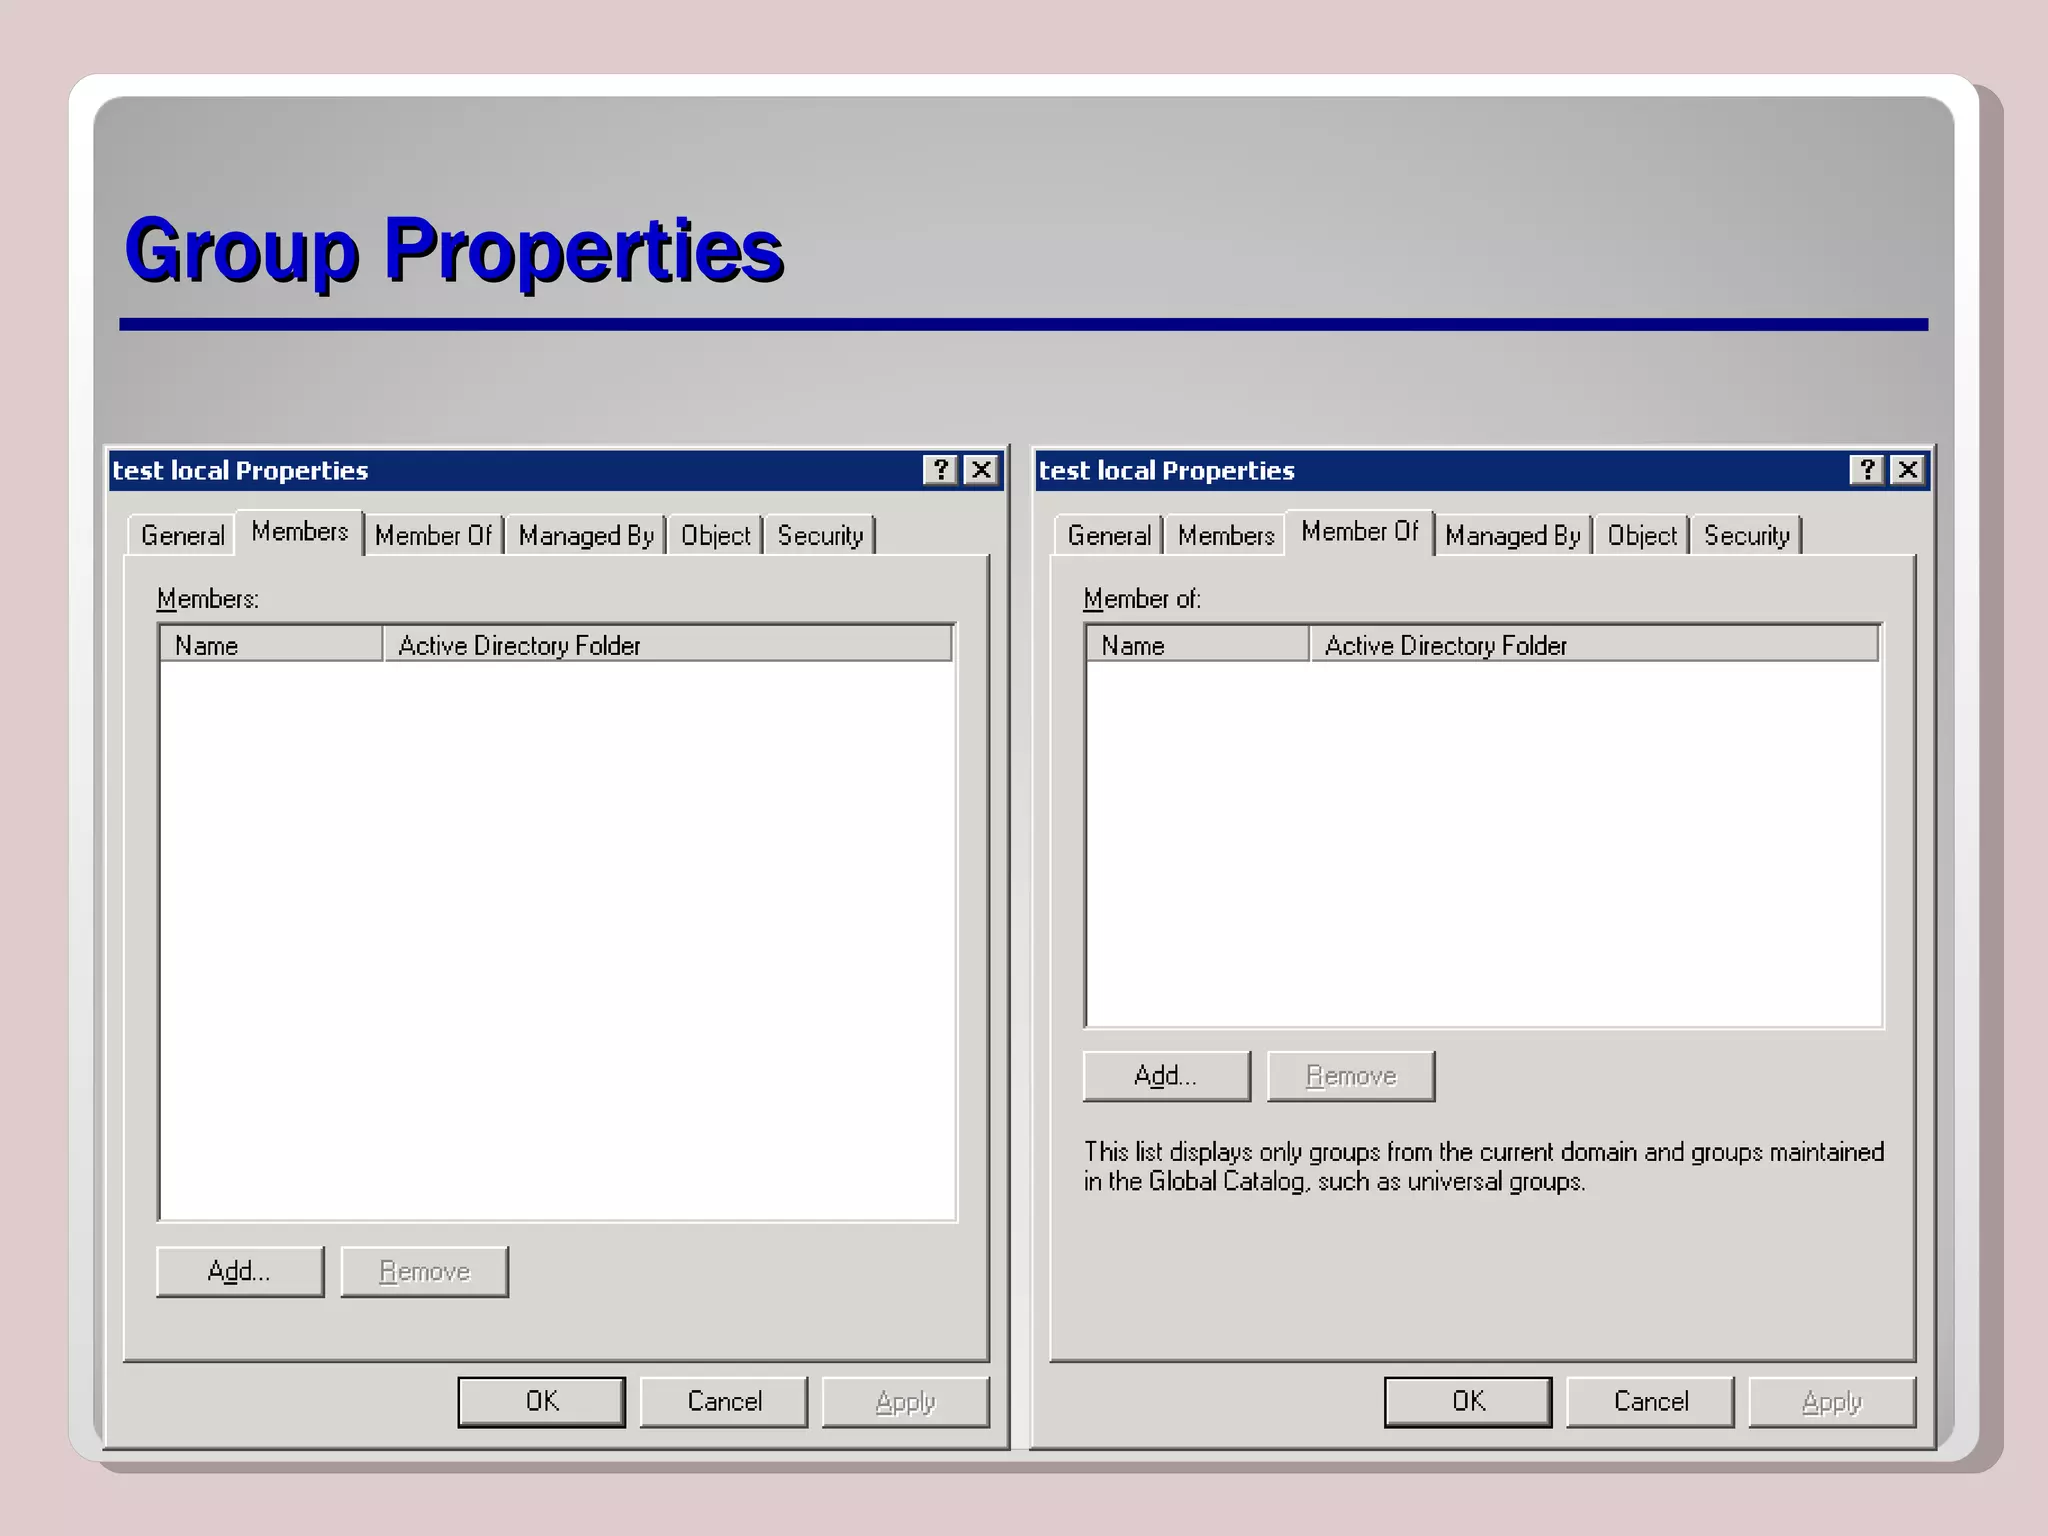Open Managed By tab in left dialog

[586, 535]
